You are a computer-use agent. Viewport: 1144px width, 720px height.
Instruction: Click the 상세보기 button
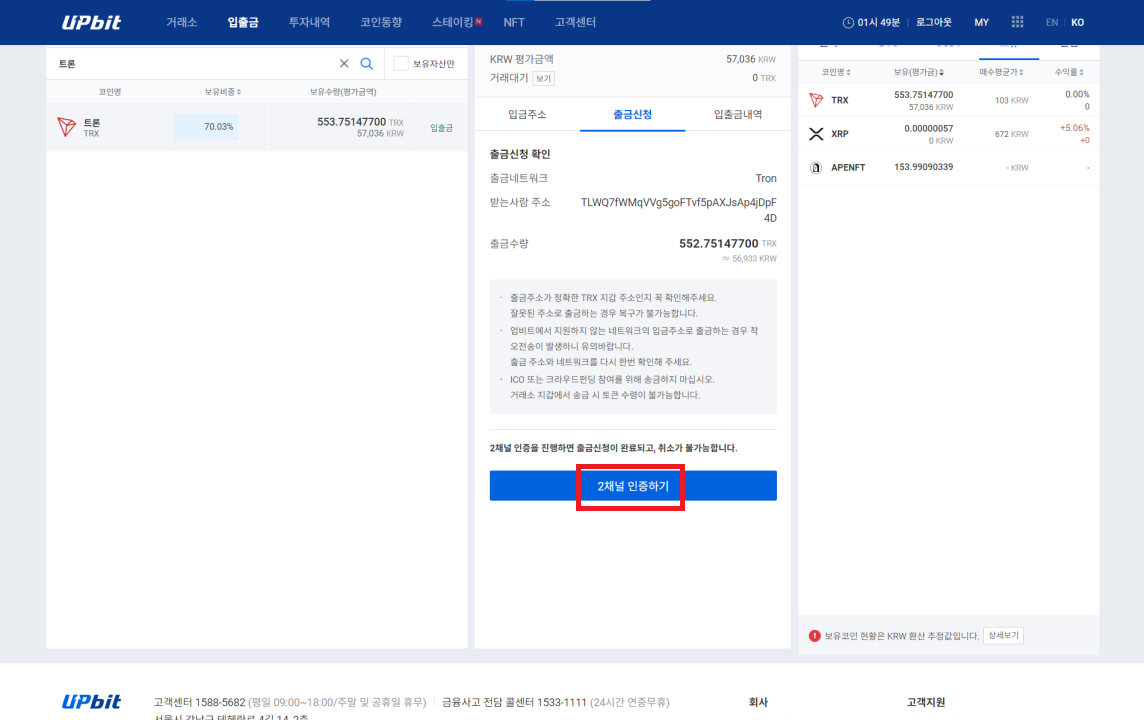[x=1003, y=635]
